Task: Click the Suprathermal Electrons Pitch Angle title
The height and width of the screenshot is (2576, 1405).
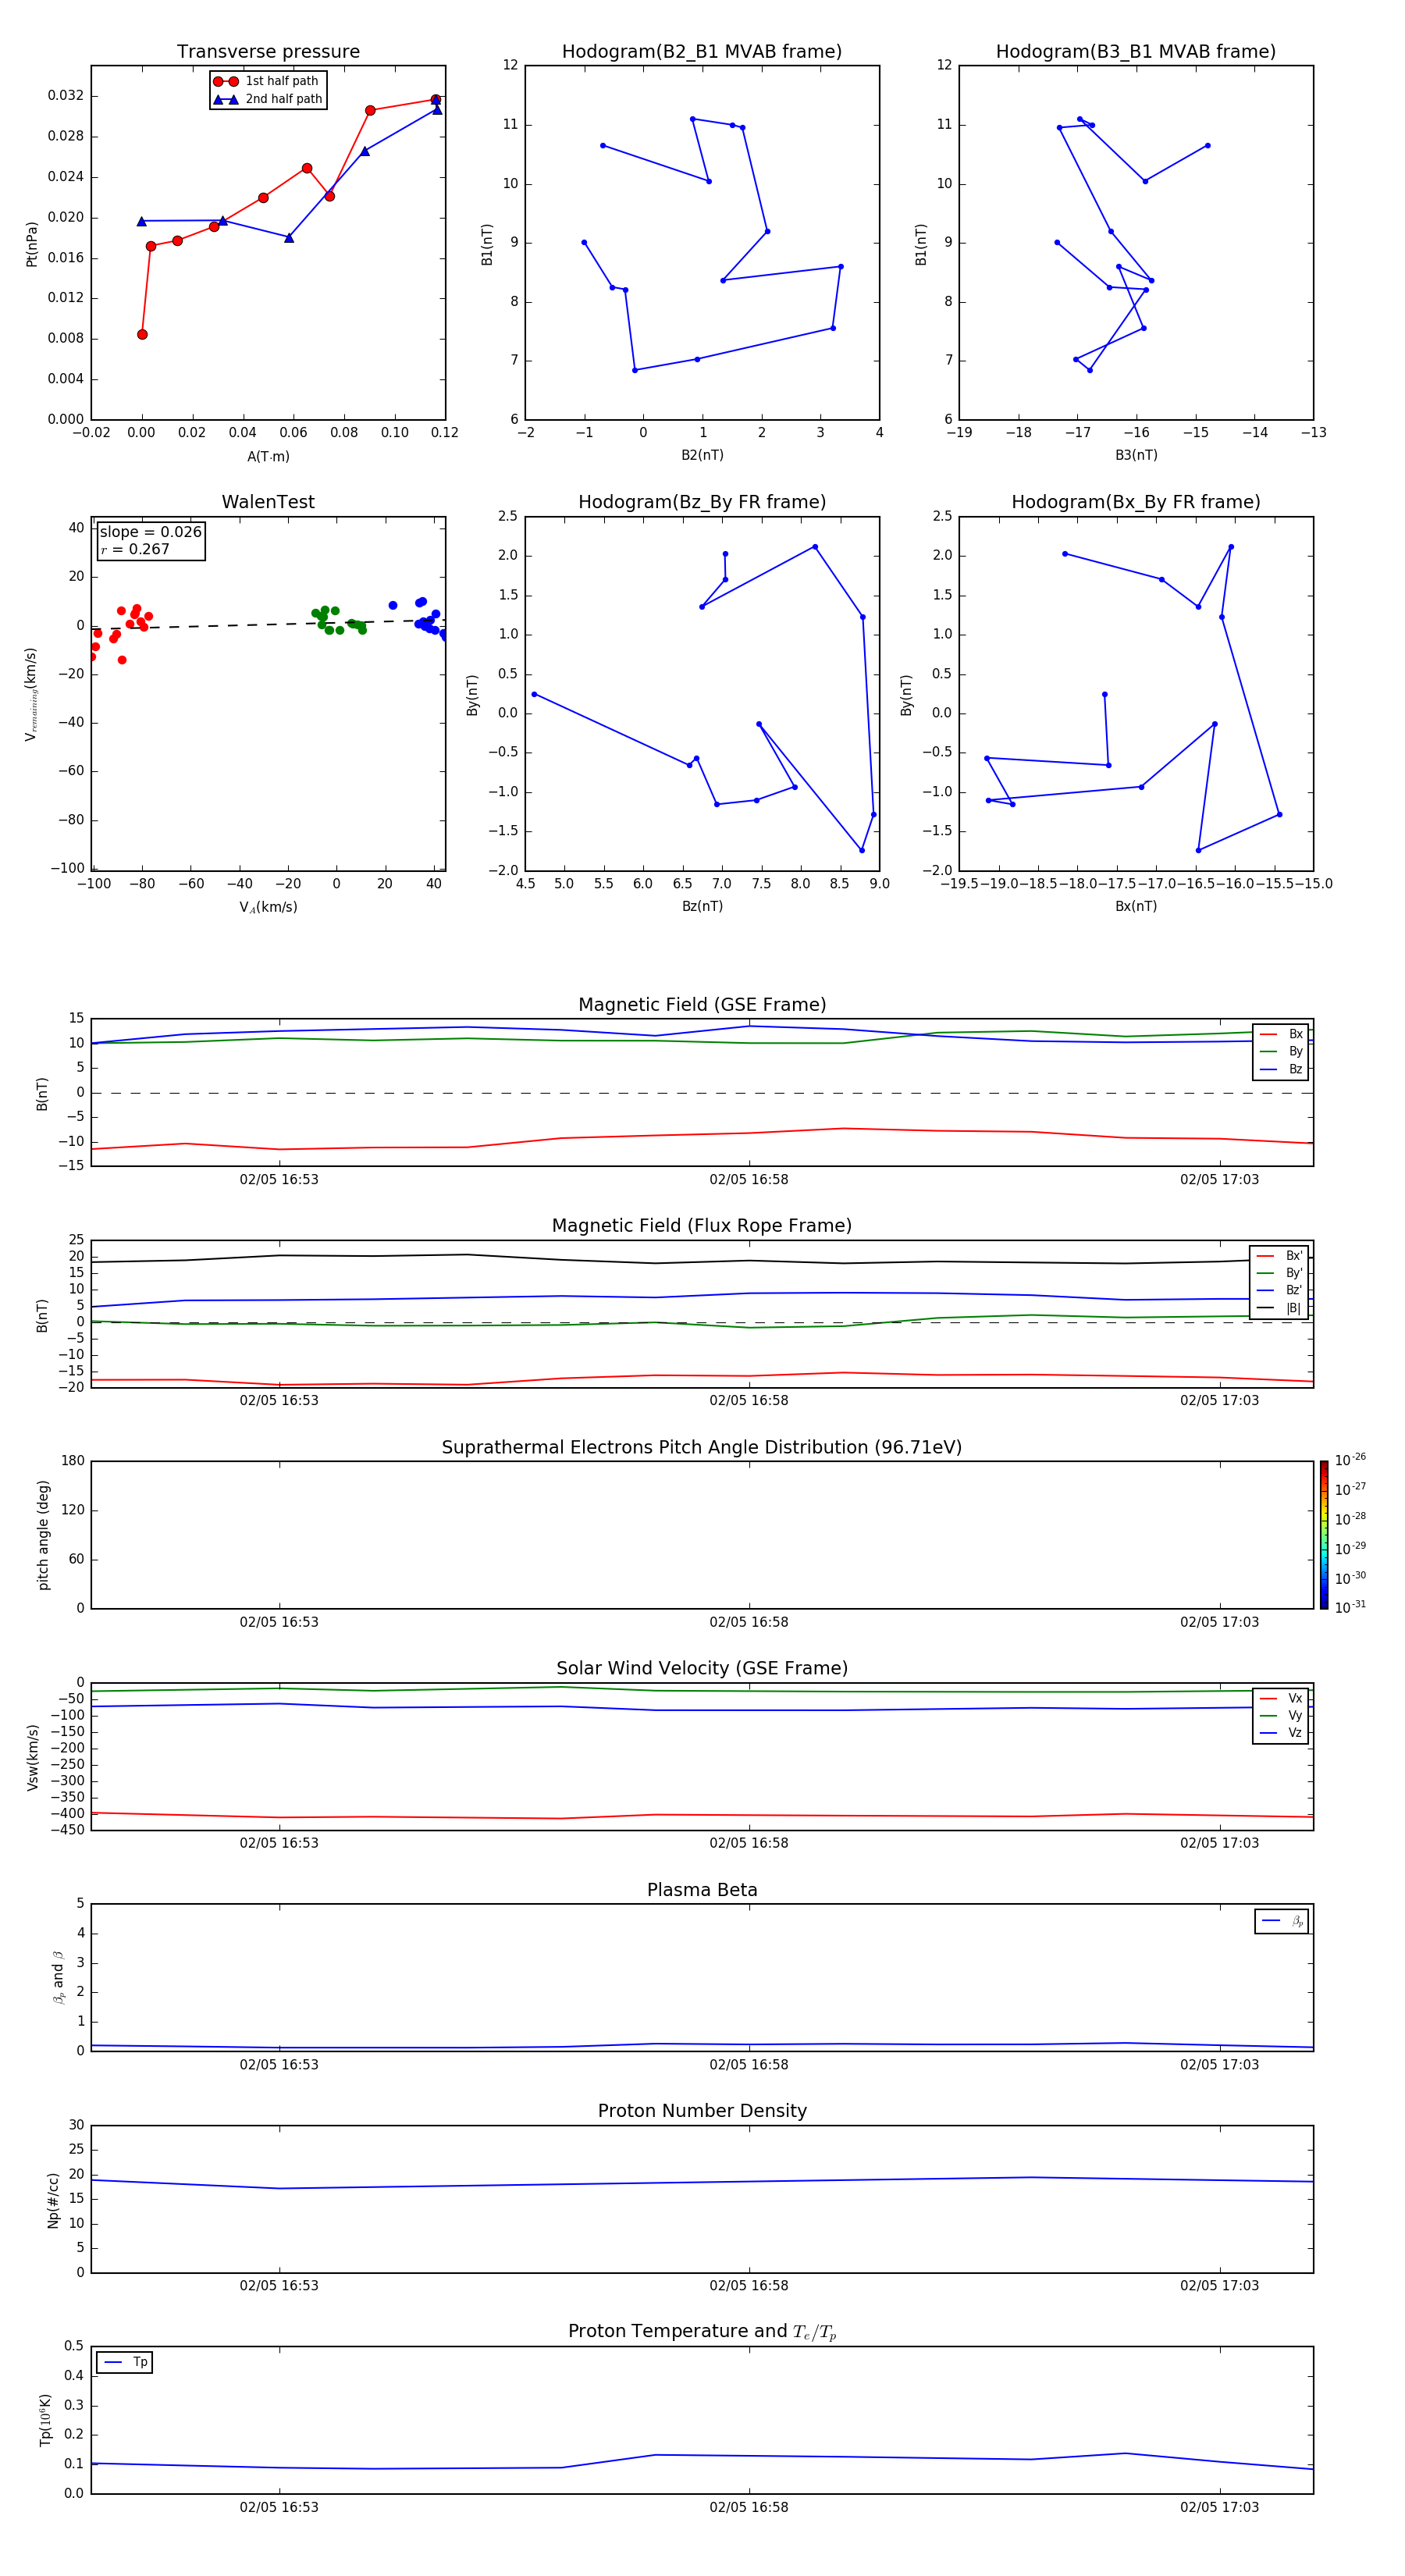Action: [702, 1447]
